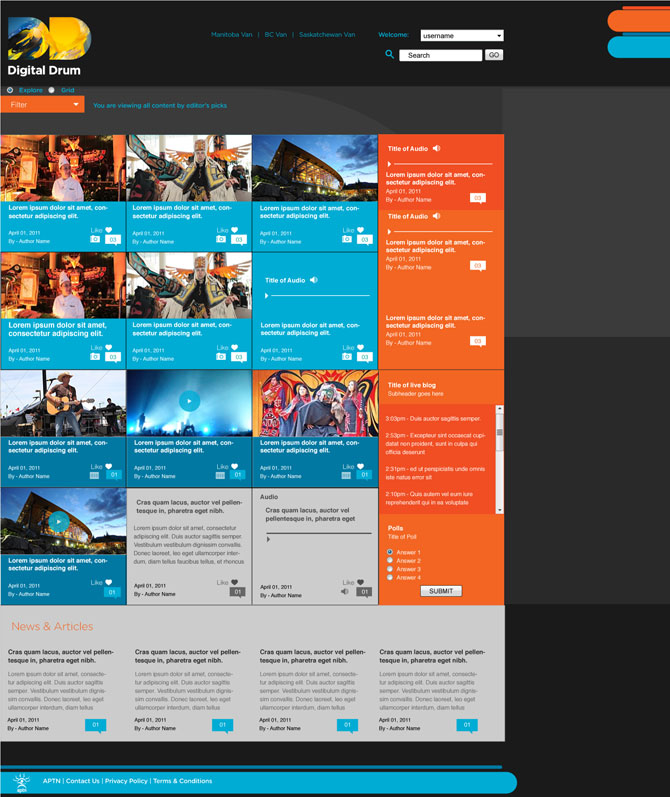Click speaker icon in blue audio tile
The height and width of the screenshot is (797, 670).
coord(314,280)
